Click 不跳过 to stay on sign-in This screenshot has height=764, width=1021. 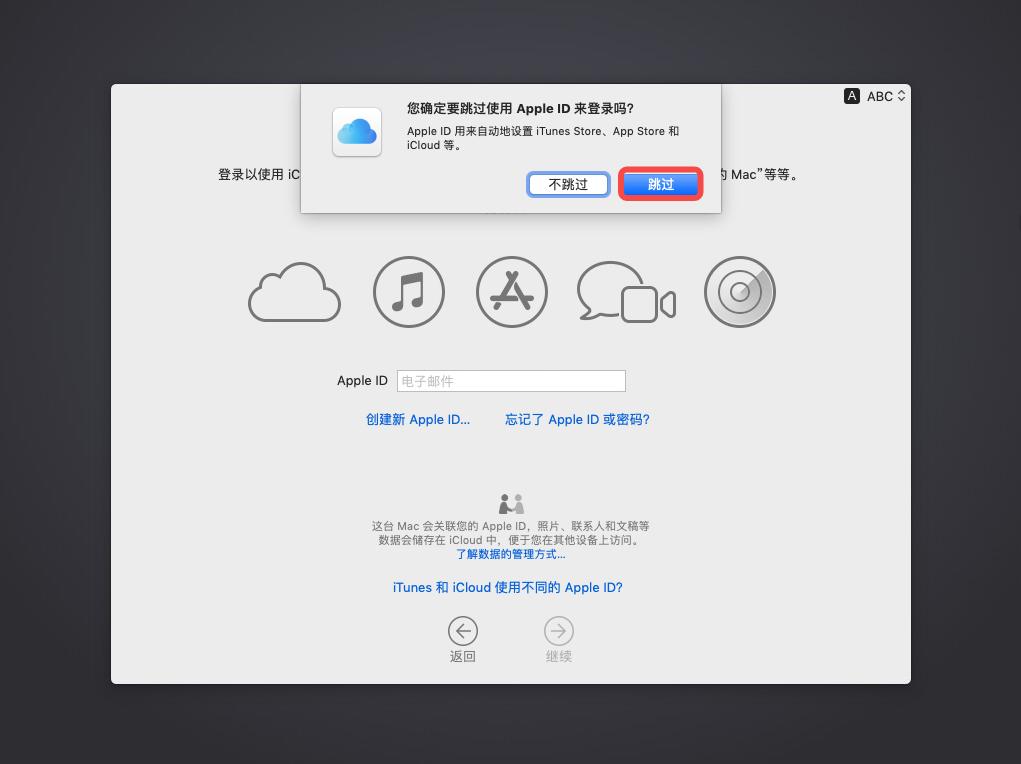coord(568,184)
